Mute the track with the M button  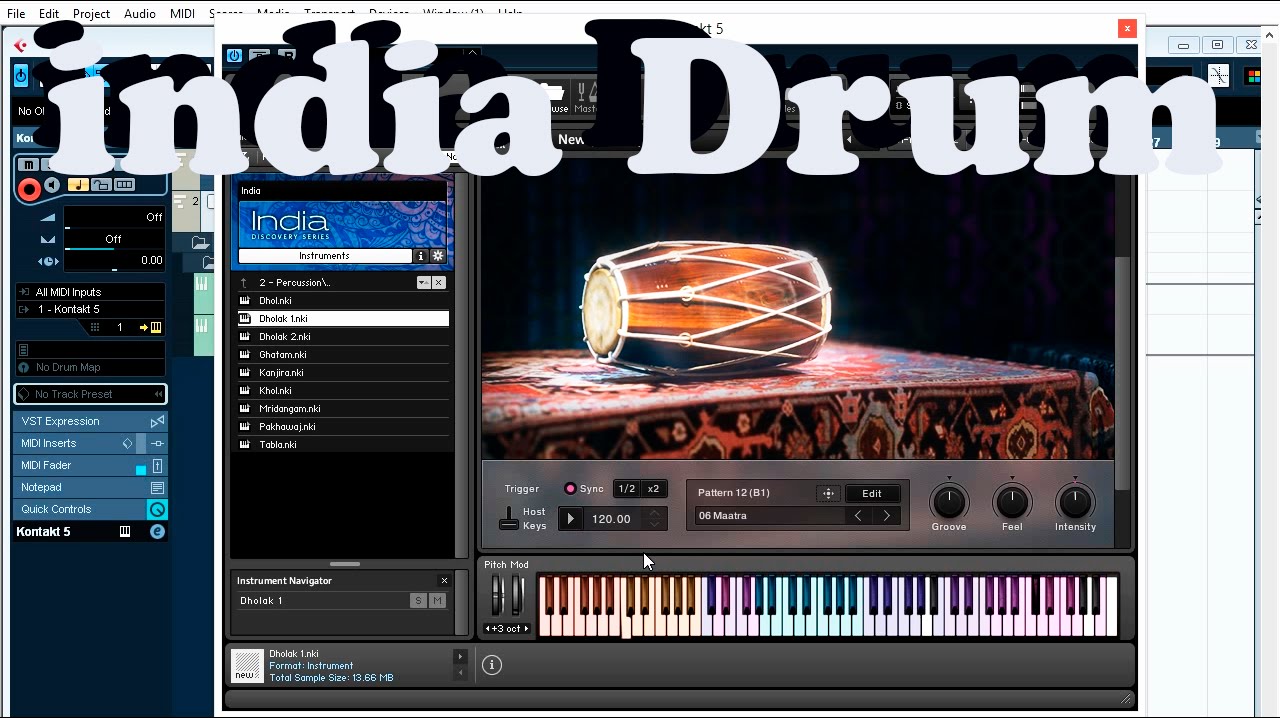click(x=29, y=165)
